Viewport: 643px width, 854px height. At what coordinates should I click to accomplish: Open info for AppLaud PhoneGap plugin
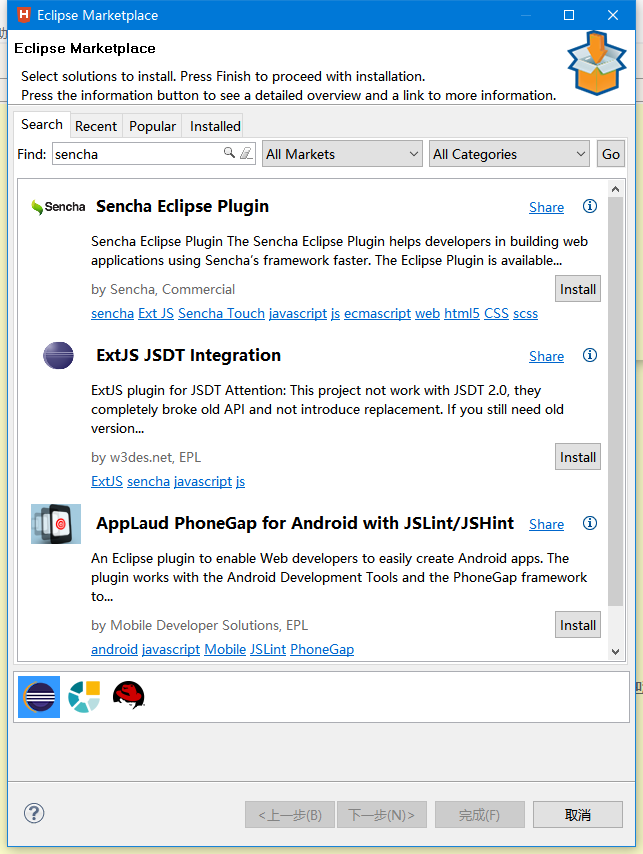[590, 523]
